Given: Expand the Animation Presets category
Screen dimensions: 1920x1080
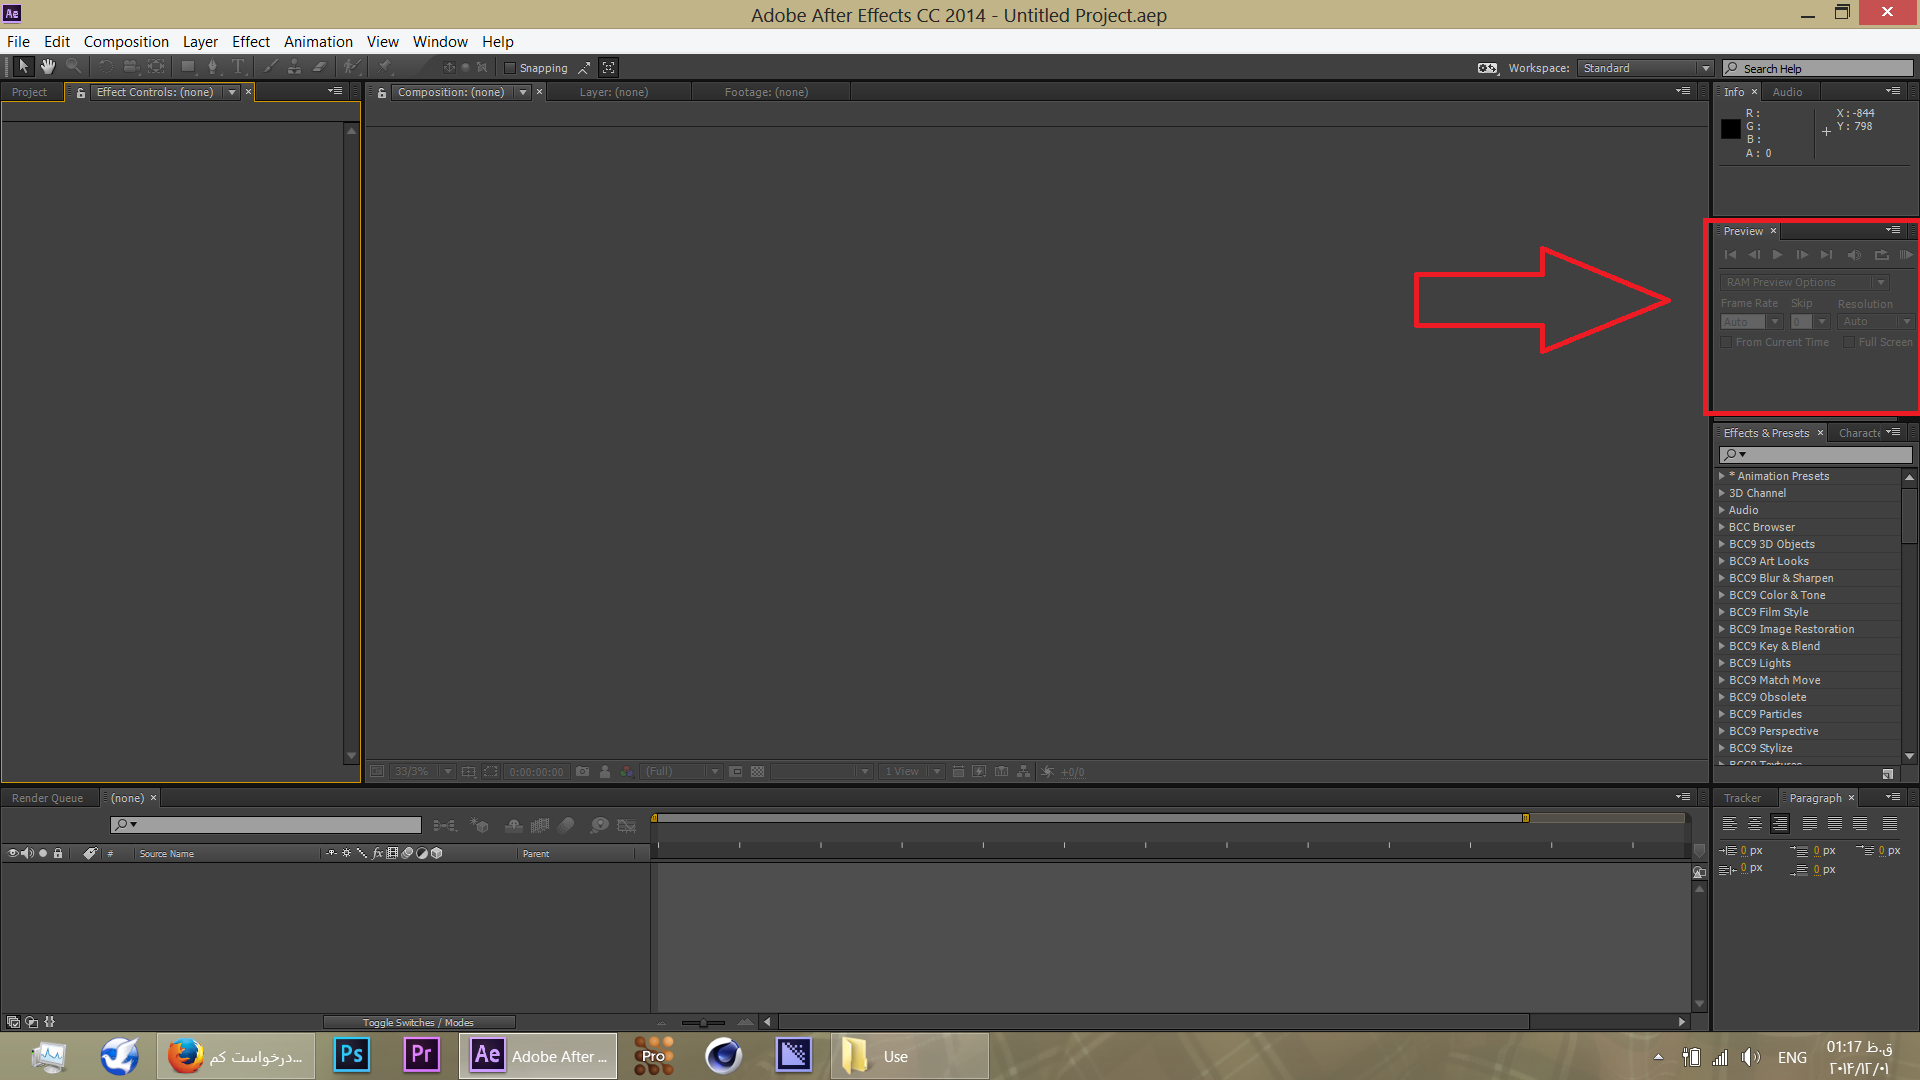Looking at the screenshot, I should pyautogui.click(x=1722, y=476).
